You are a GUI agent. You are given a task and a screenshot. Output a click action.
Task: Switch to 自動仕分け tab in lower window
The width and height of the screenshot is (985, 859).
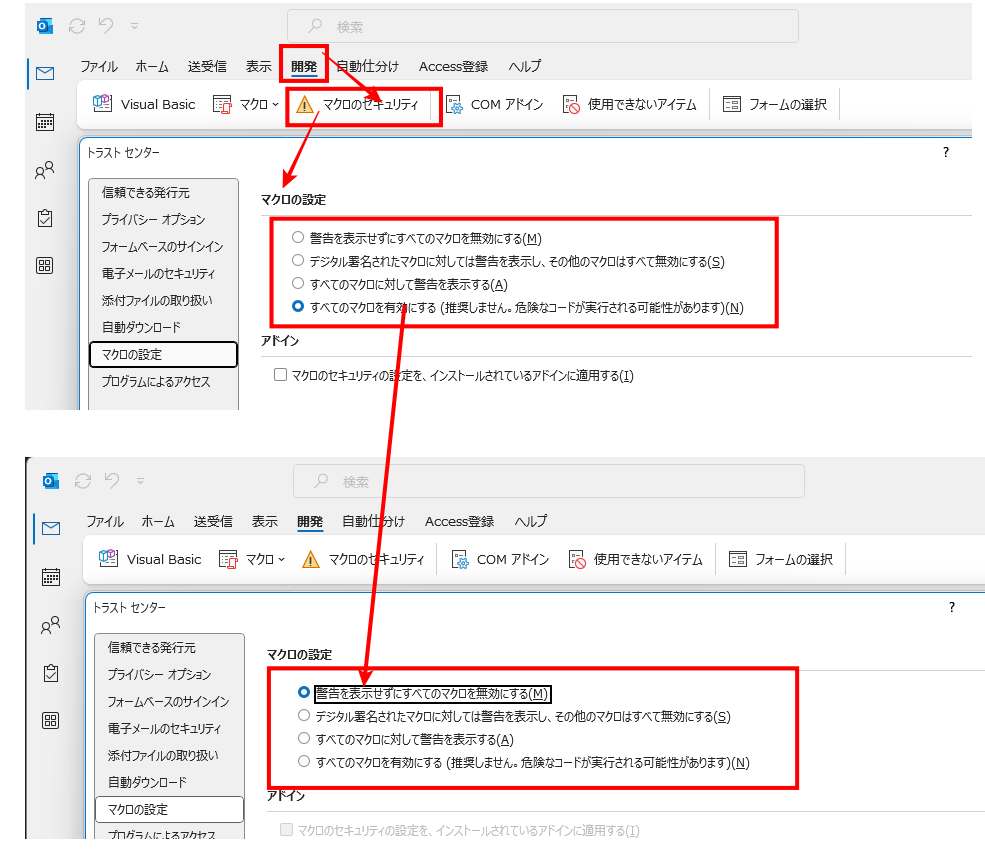click(x=373, y=521)
